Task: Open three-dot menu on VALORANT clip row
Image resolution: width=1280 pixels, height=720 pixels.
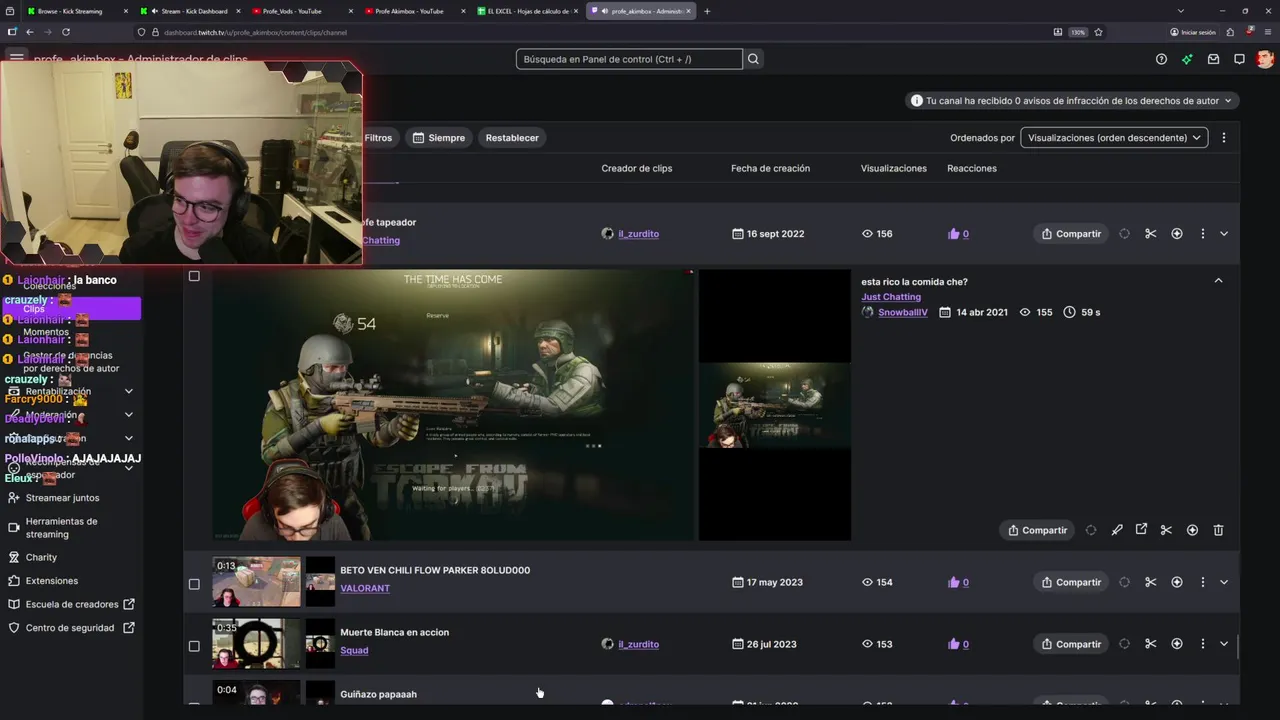Action: tap(1202, 582)
